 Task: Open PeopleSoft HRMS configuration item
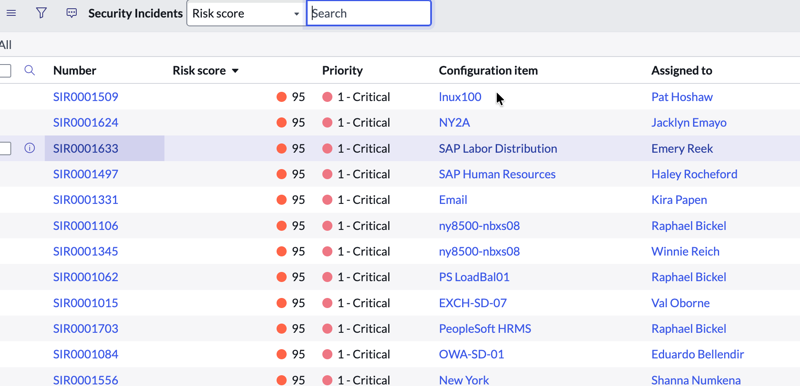pos(485,328)
